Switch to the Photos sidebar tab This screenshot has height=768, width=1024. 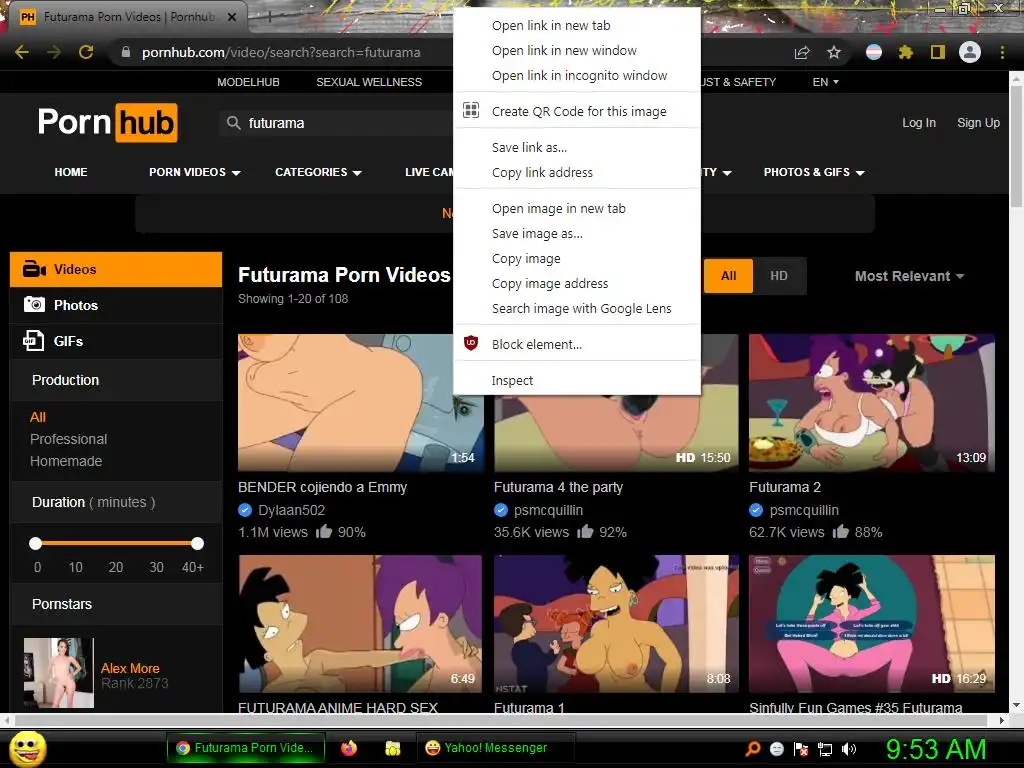(116, 305)
